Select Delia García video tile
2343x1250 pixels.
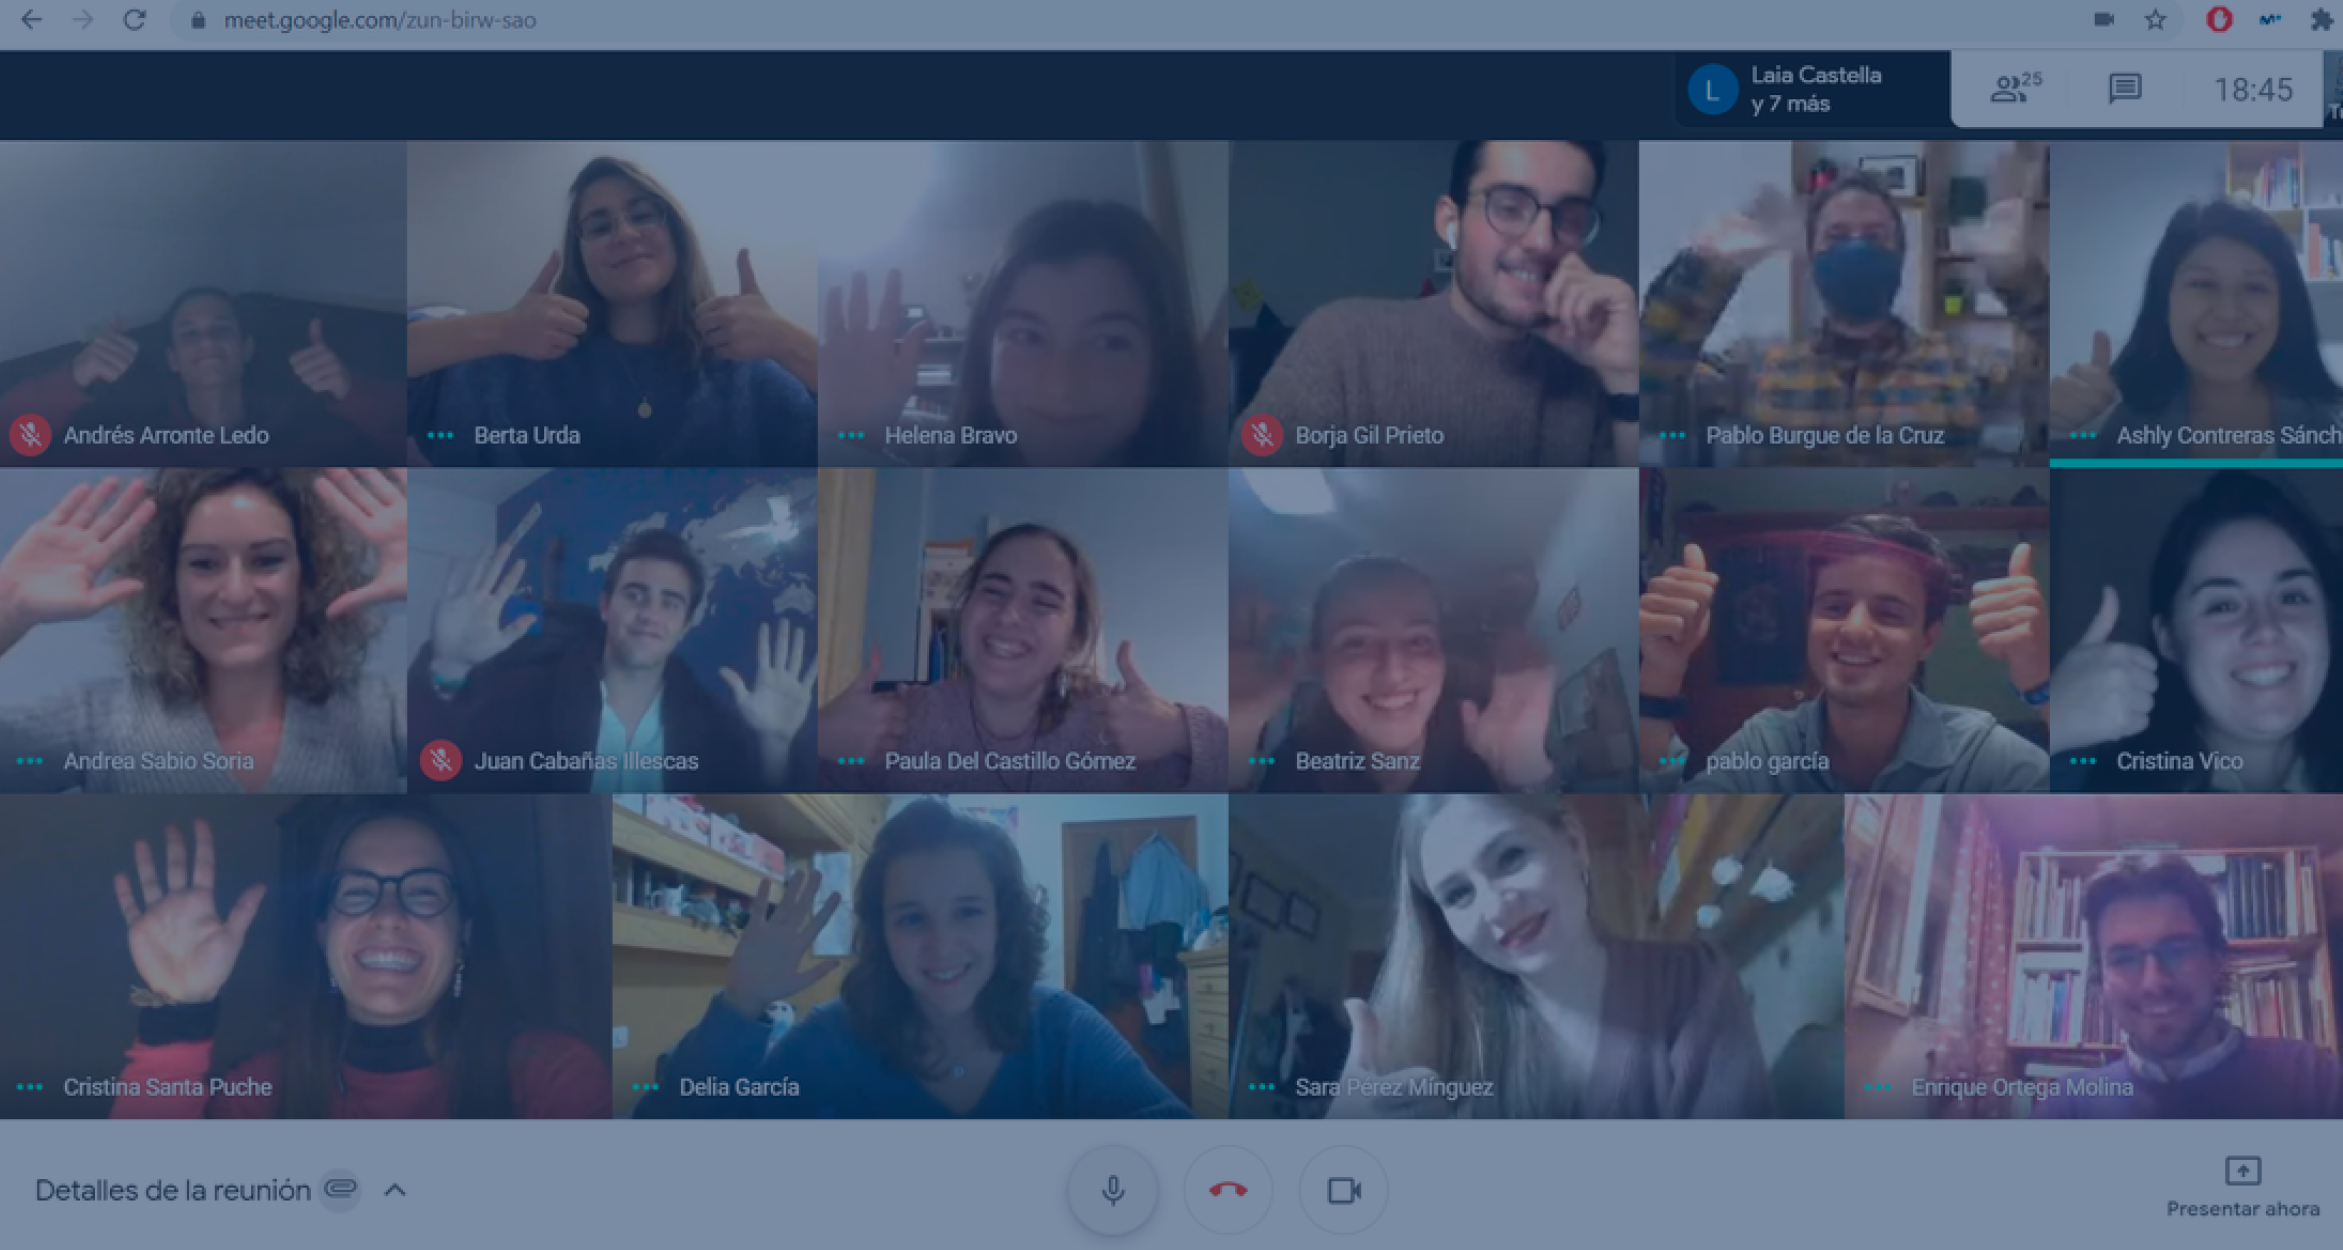point(920,956)
